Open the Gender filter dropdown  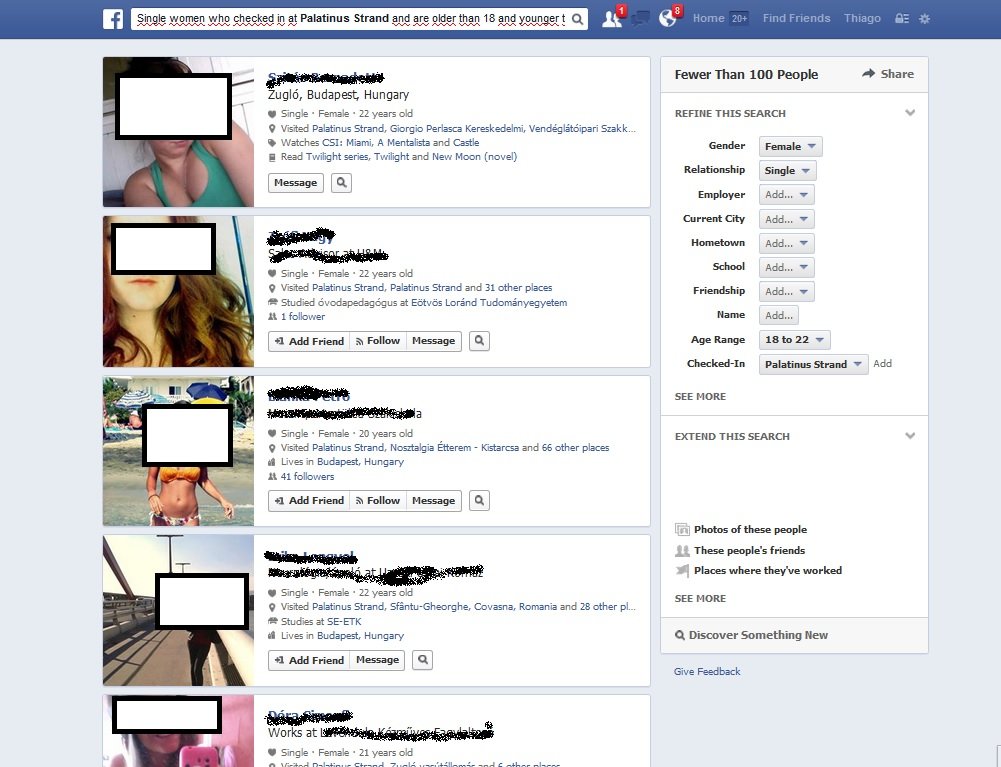pyautogui.click(x=790, y=147)
